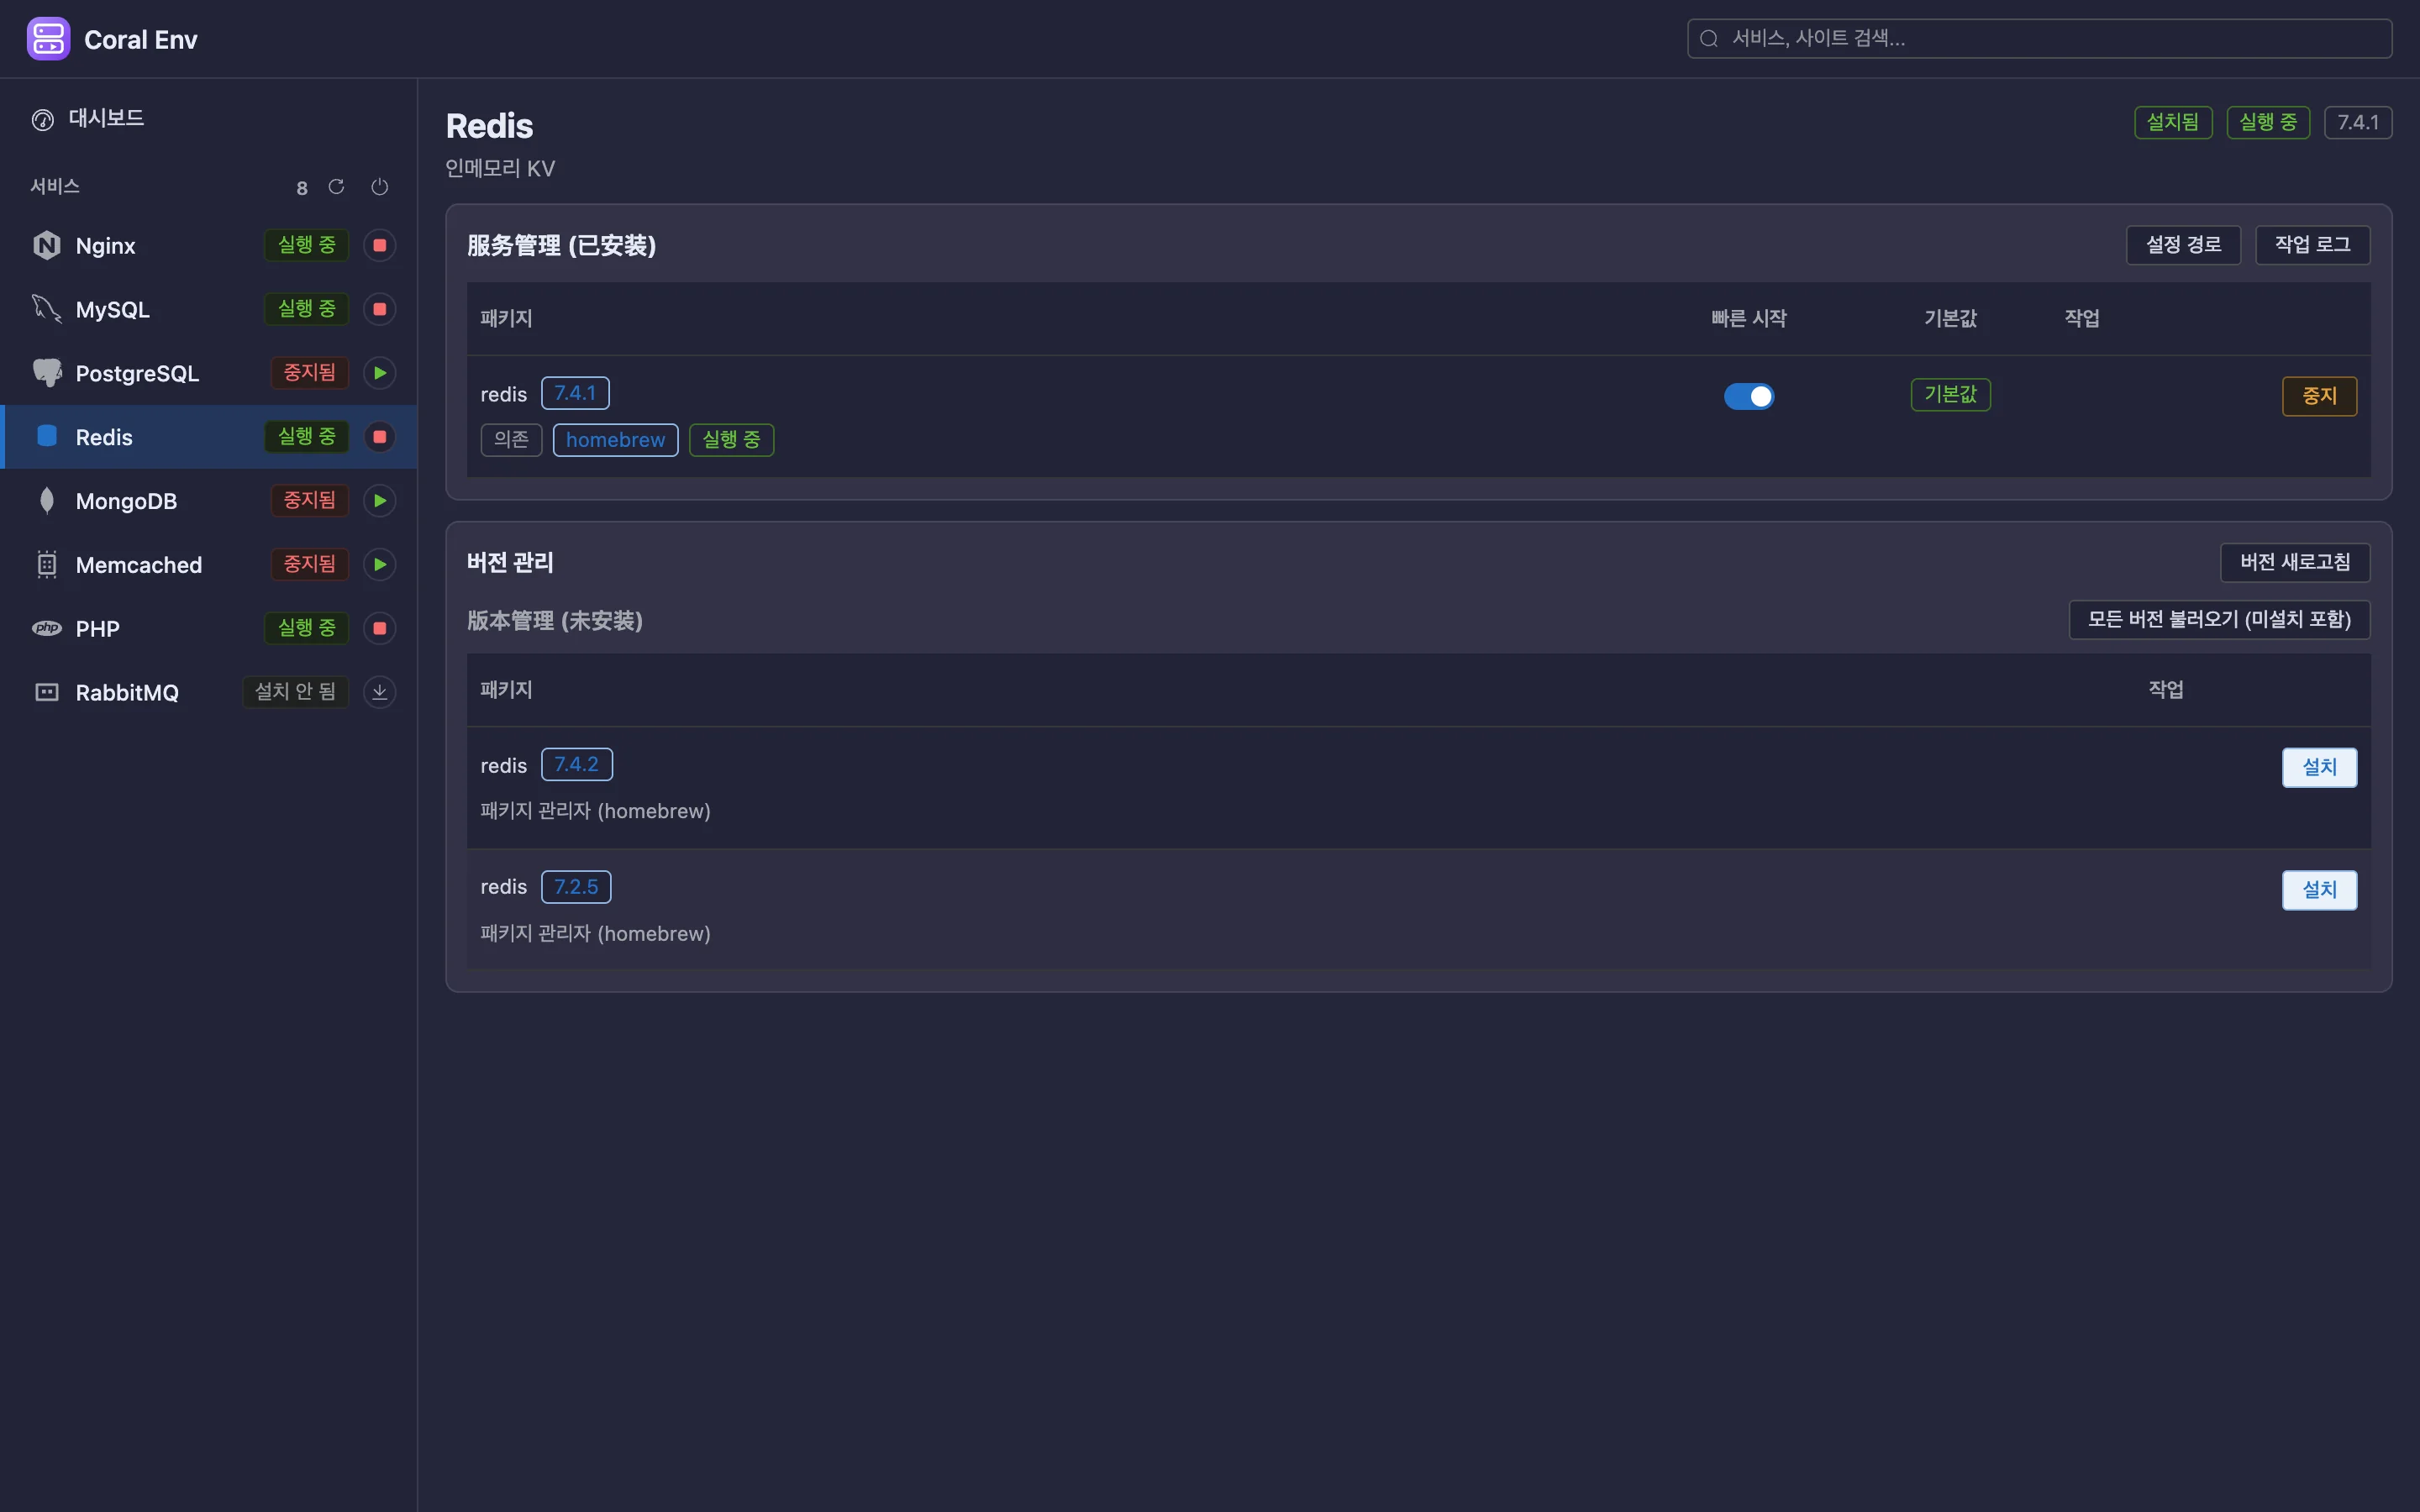
Task: Select MongoDB in the services list
Action: pyautogui.click(x=208, y=501)
